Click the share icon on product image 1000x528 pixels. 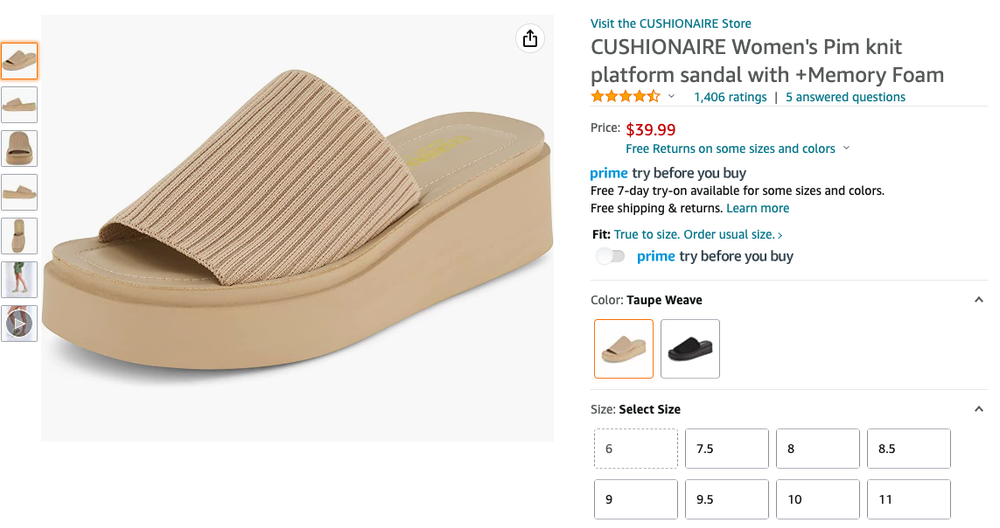[530, 39]
